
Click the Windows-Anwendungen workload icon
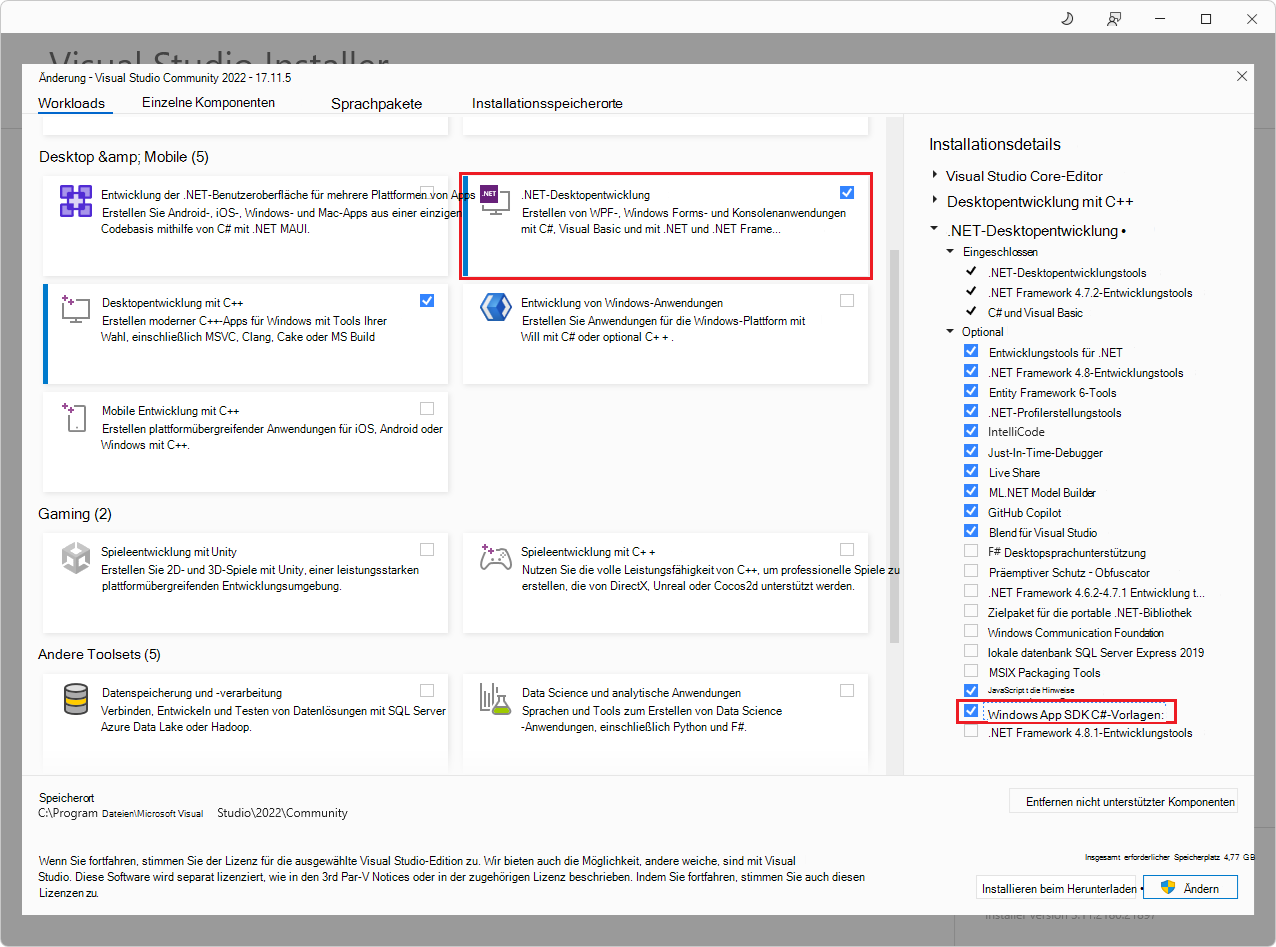(x=496, y=308)
